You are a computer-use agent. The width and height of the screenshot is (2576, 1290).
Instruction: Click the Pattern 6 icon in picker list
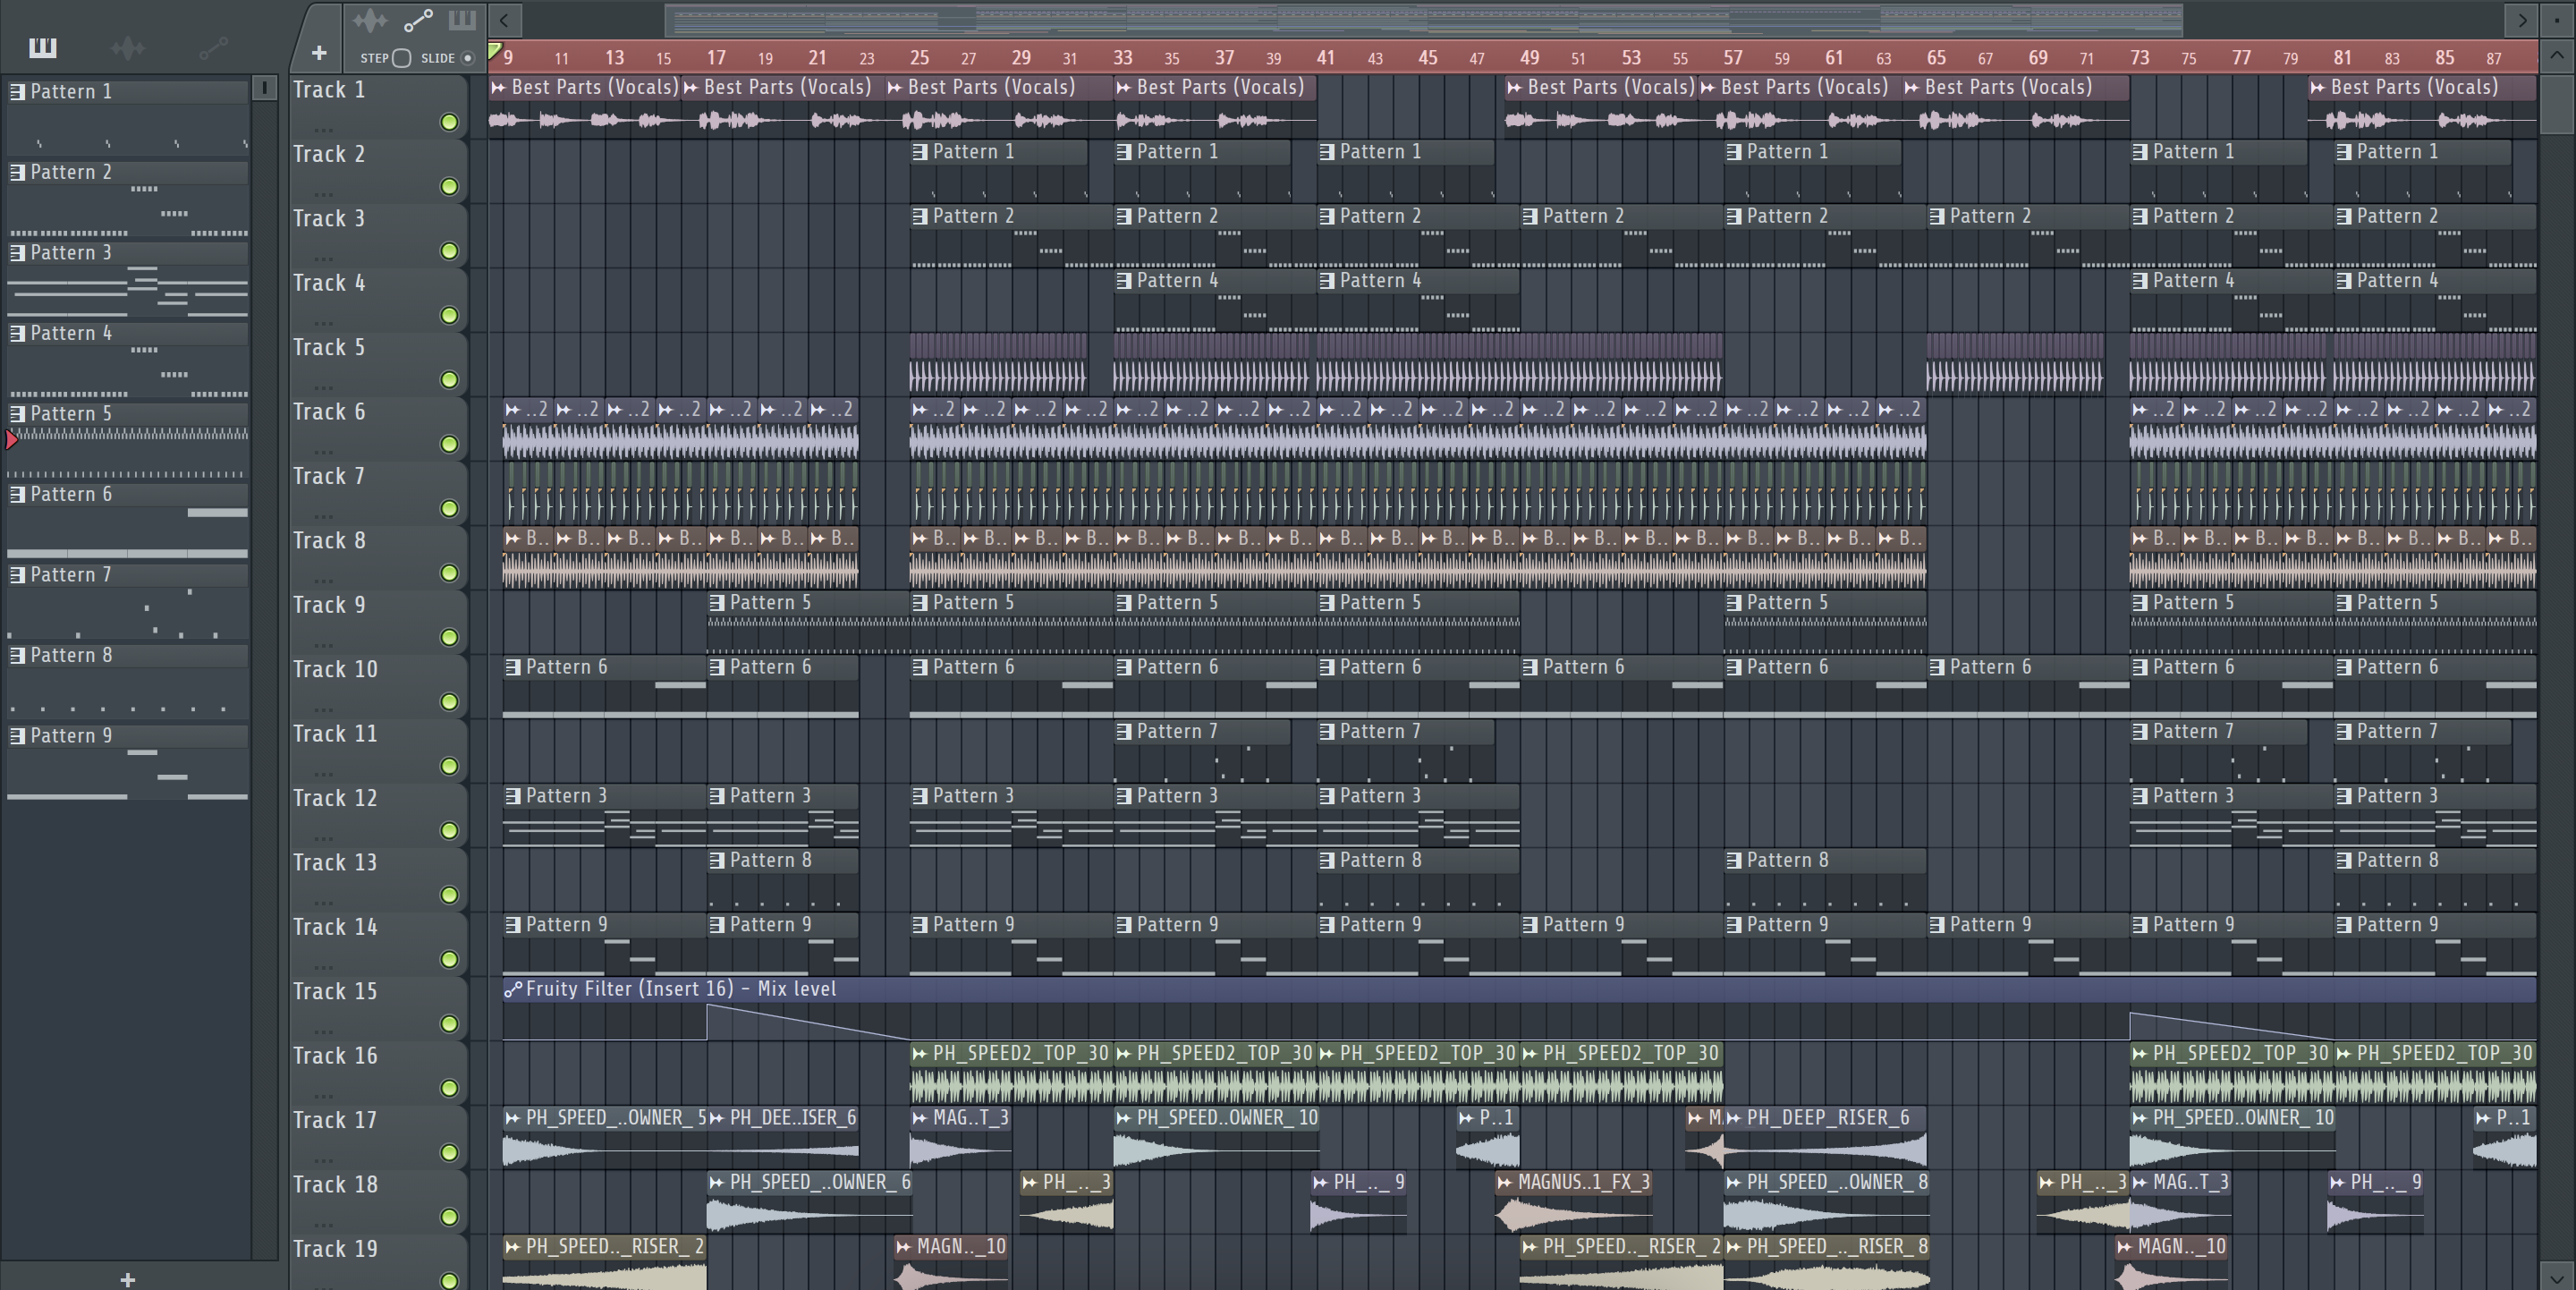point(17,494)
